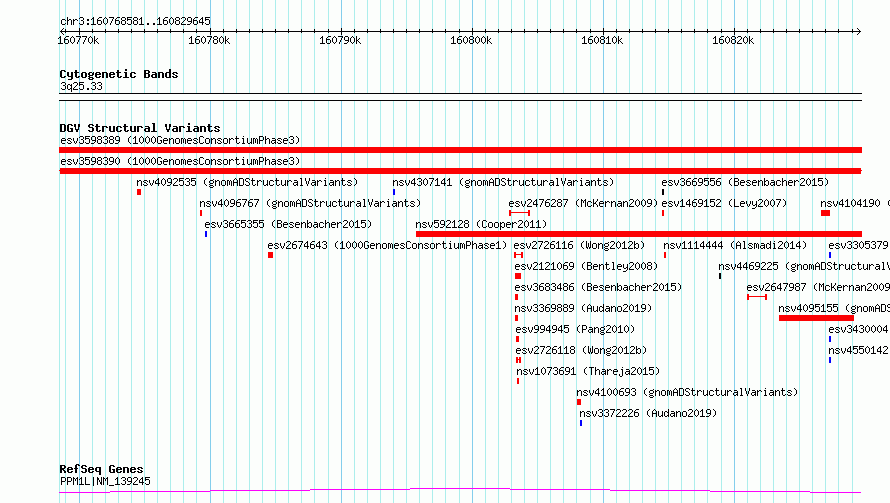890x503 pixels.
Task: Click the PPM1L magenta gene track line
Action: tap(460, 490)
